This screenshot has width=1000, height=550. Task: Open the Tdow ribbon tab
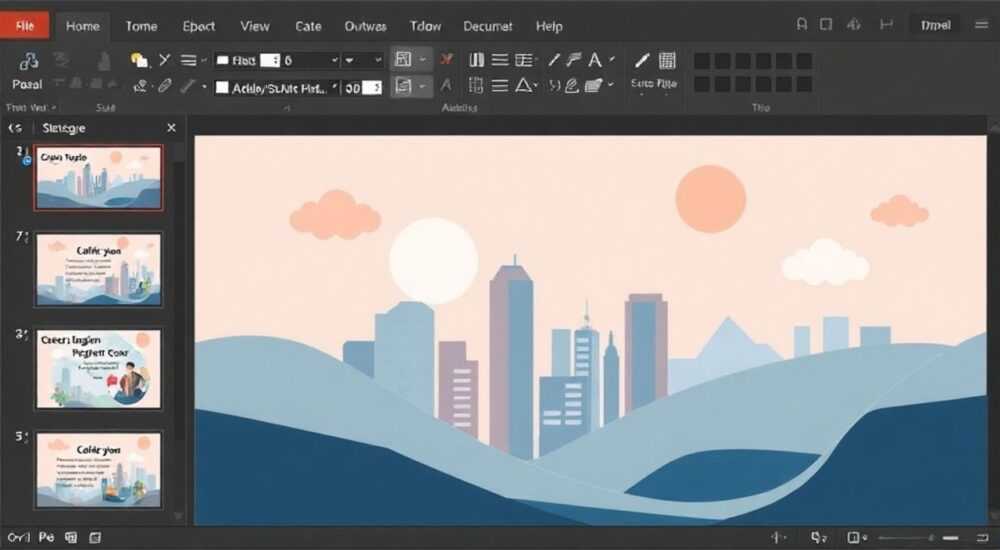[425, 26]
